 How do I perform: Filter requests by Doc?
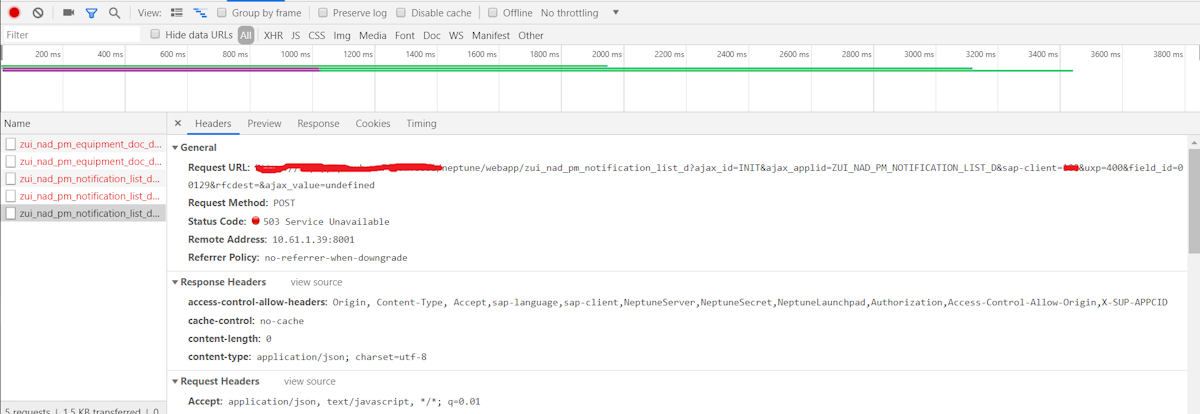tap(432, 35)
